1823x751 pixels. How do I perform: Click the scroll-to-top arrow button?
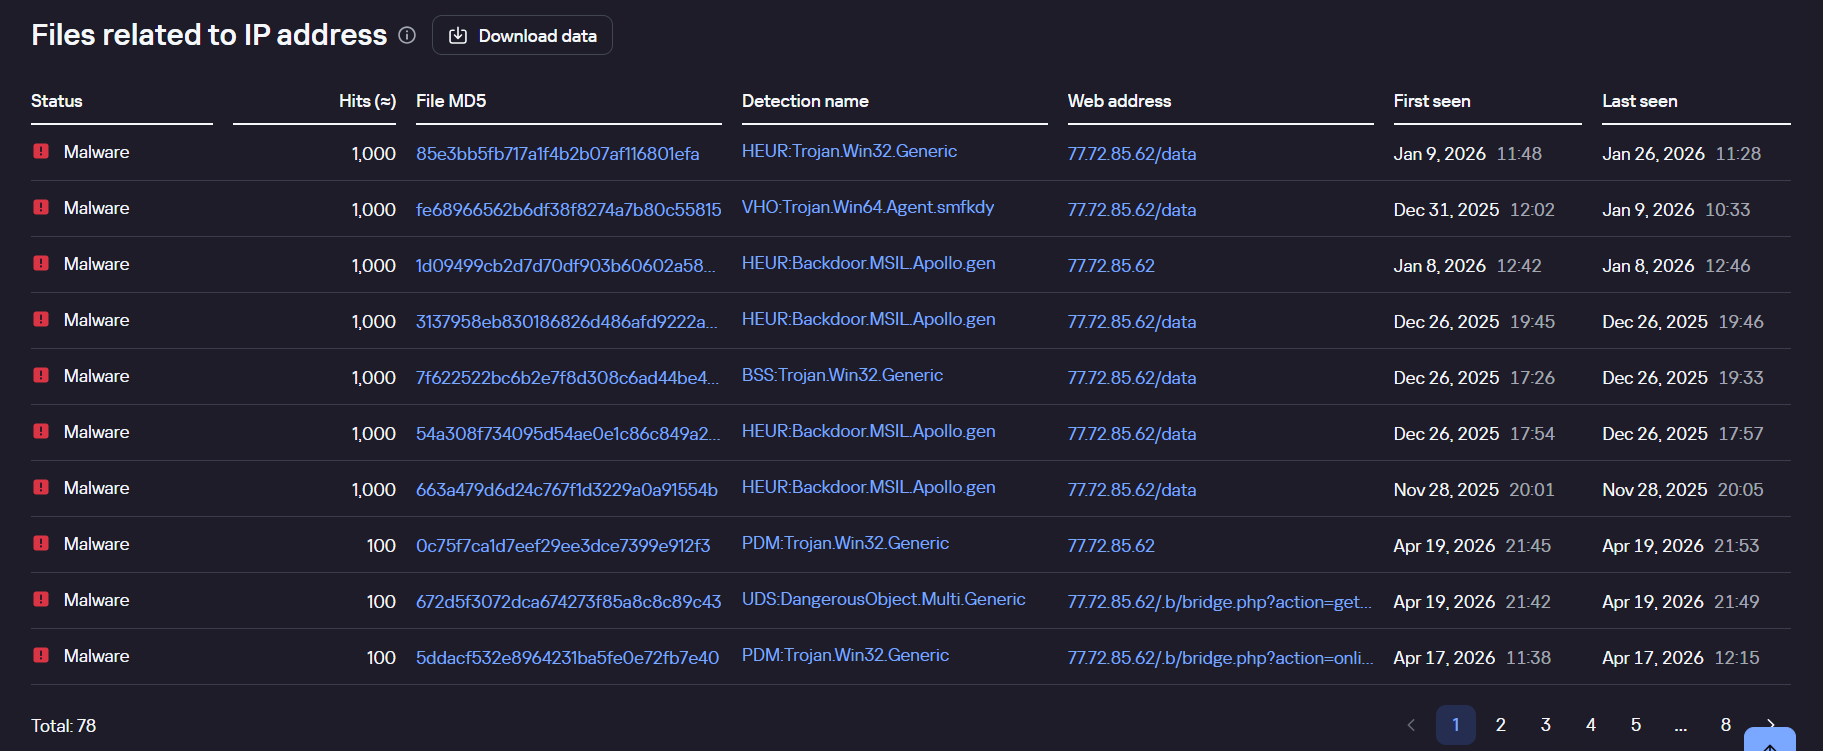click(x=1770, y=741)
